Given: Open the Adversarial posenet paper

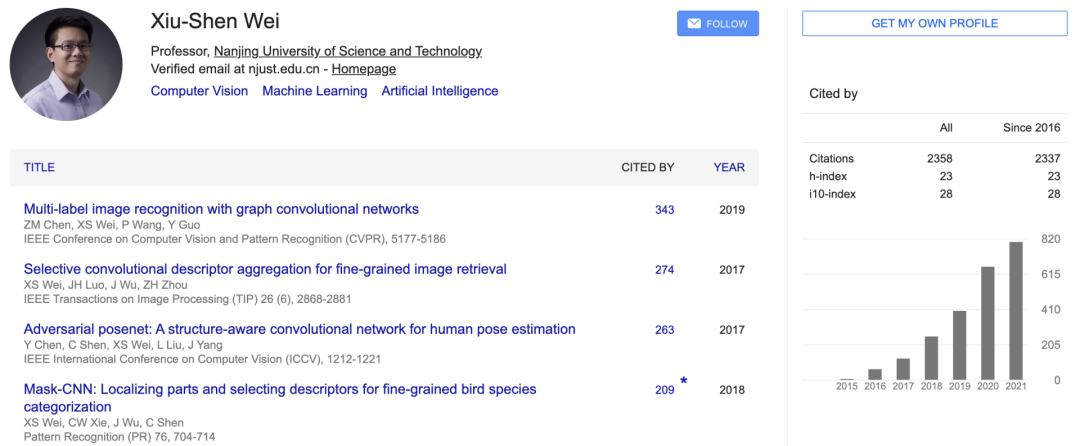Looking at the screenshot, I should [x=299, y=329].
